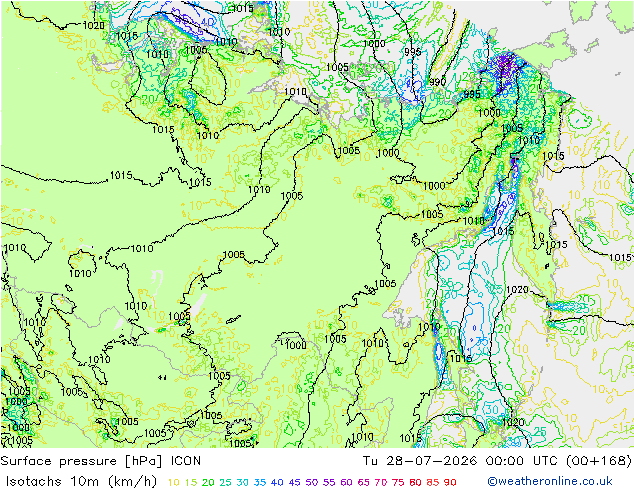Click the '00:00 UTC' time text

click(x=521, y=461)
